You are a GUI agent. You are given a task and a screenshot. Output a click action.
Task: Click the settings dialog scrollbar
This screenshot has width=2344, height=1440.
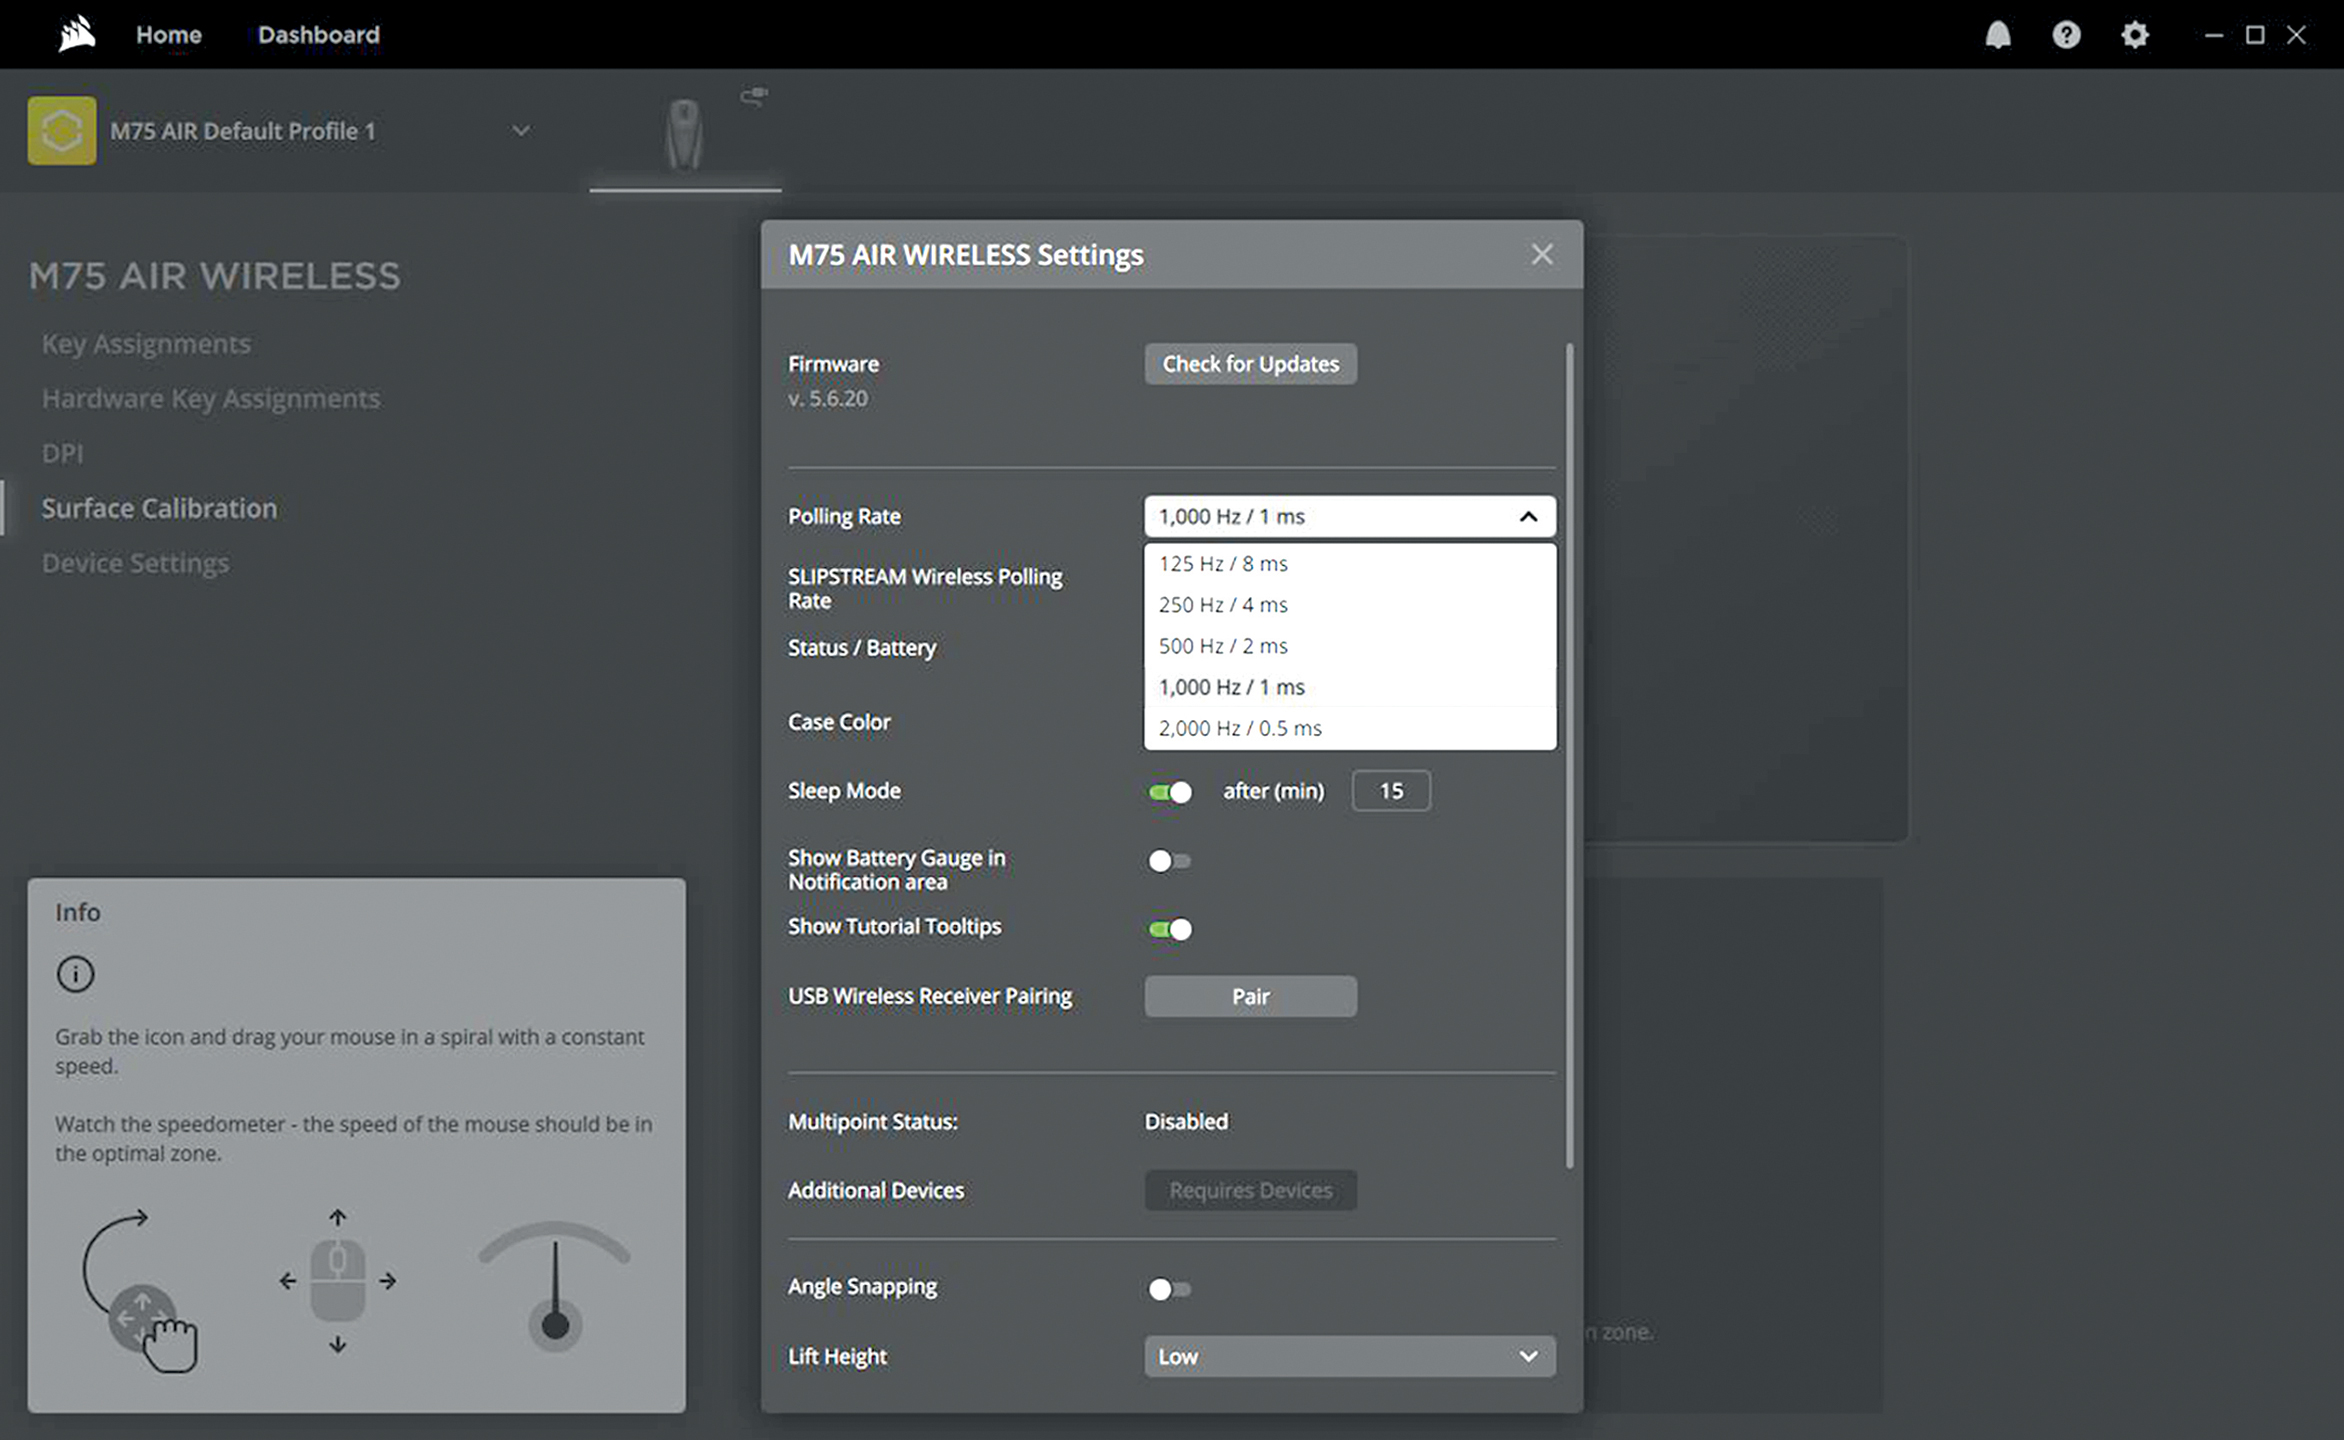1570,755
